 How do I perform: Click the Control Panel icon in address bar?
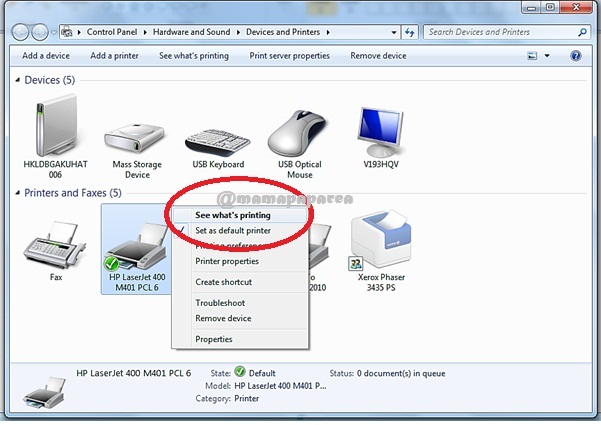point(67,32)
